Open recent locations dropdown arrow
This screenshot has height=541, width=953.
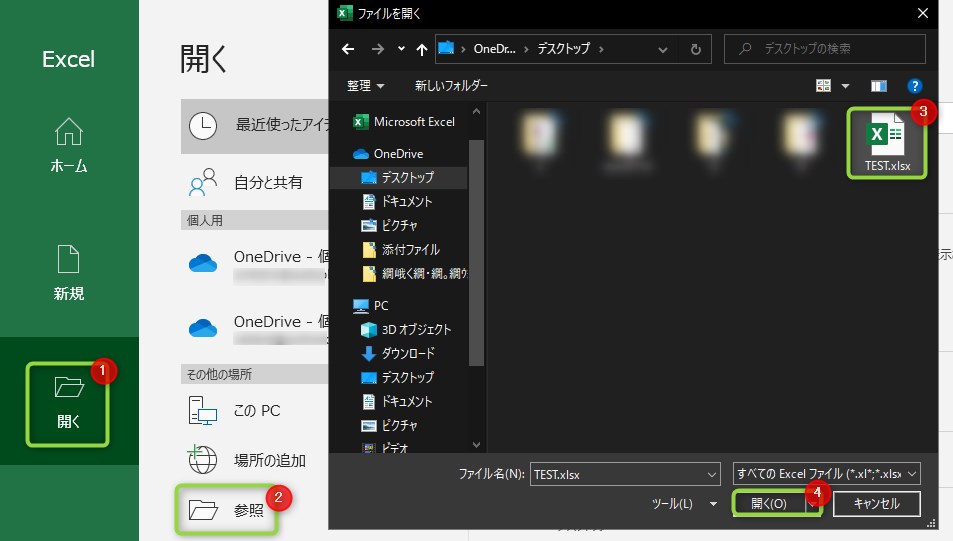401,49
